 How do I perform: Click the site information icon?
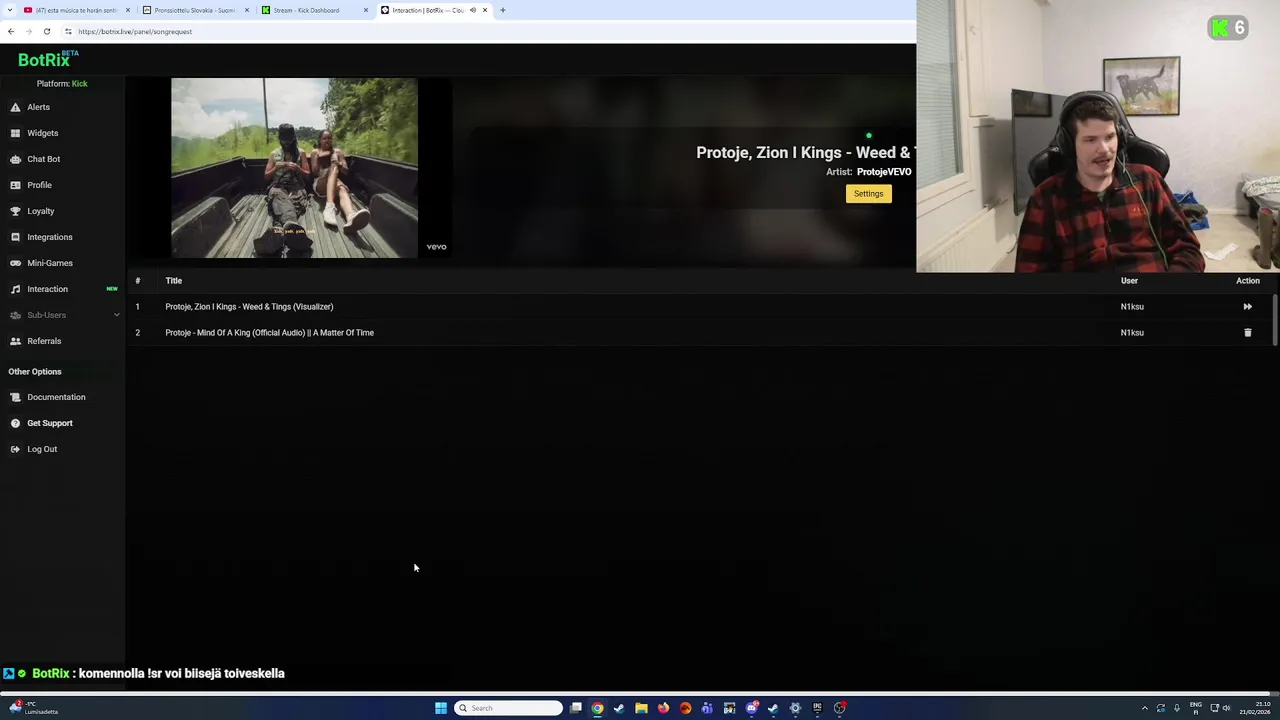[x=68, y=31]
